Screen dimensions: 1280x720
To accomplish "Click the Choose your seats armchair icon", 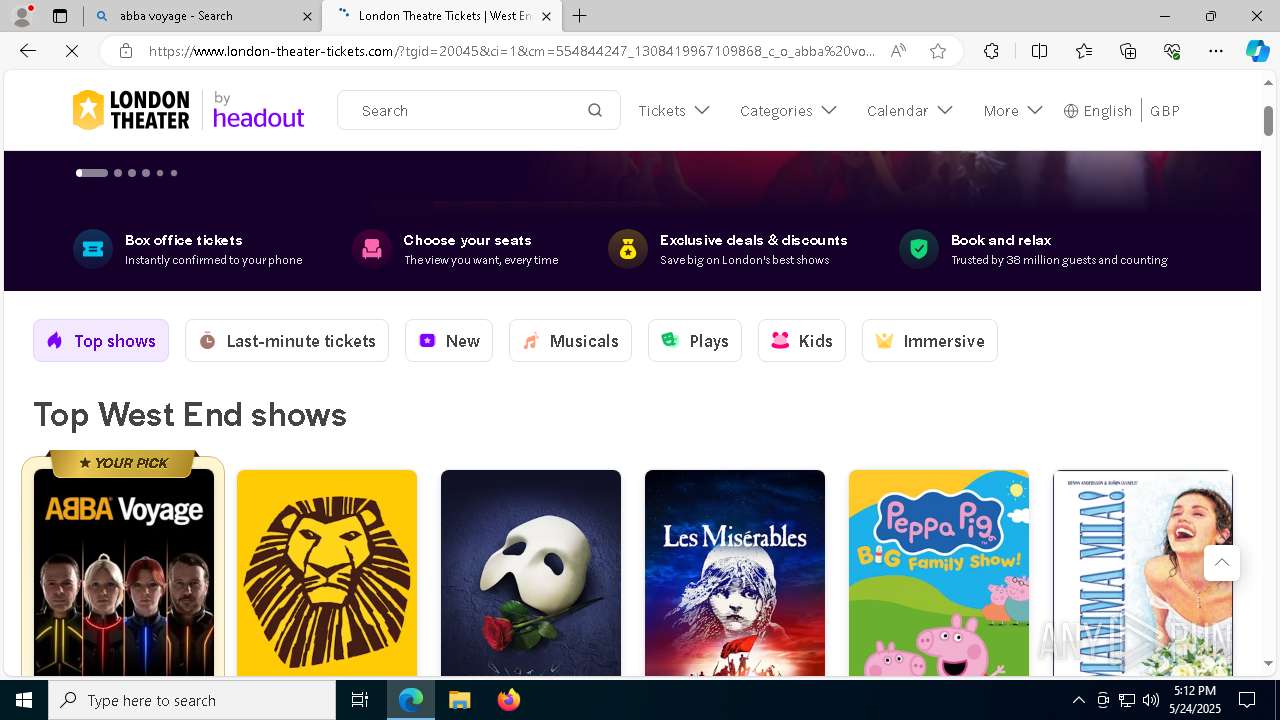I will coord(372,249).
